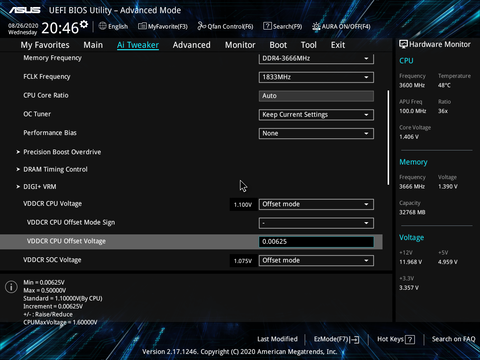Switch to the Monitor tab

pos(240,45)
